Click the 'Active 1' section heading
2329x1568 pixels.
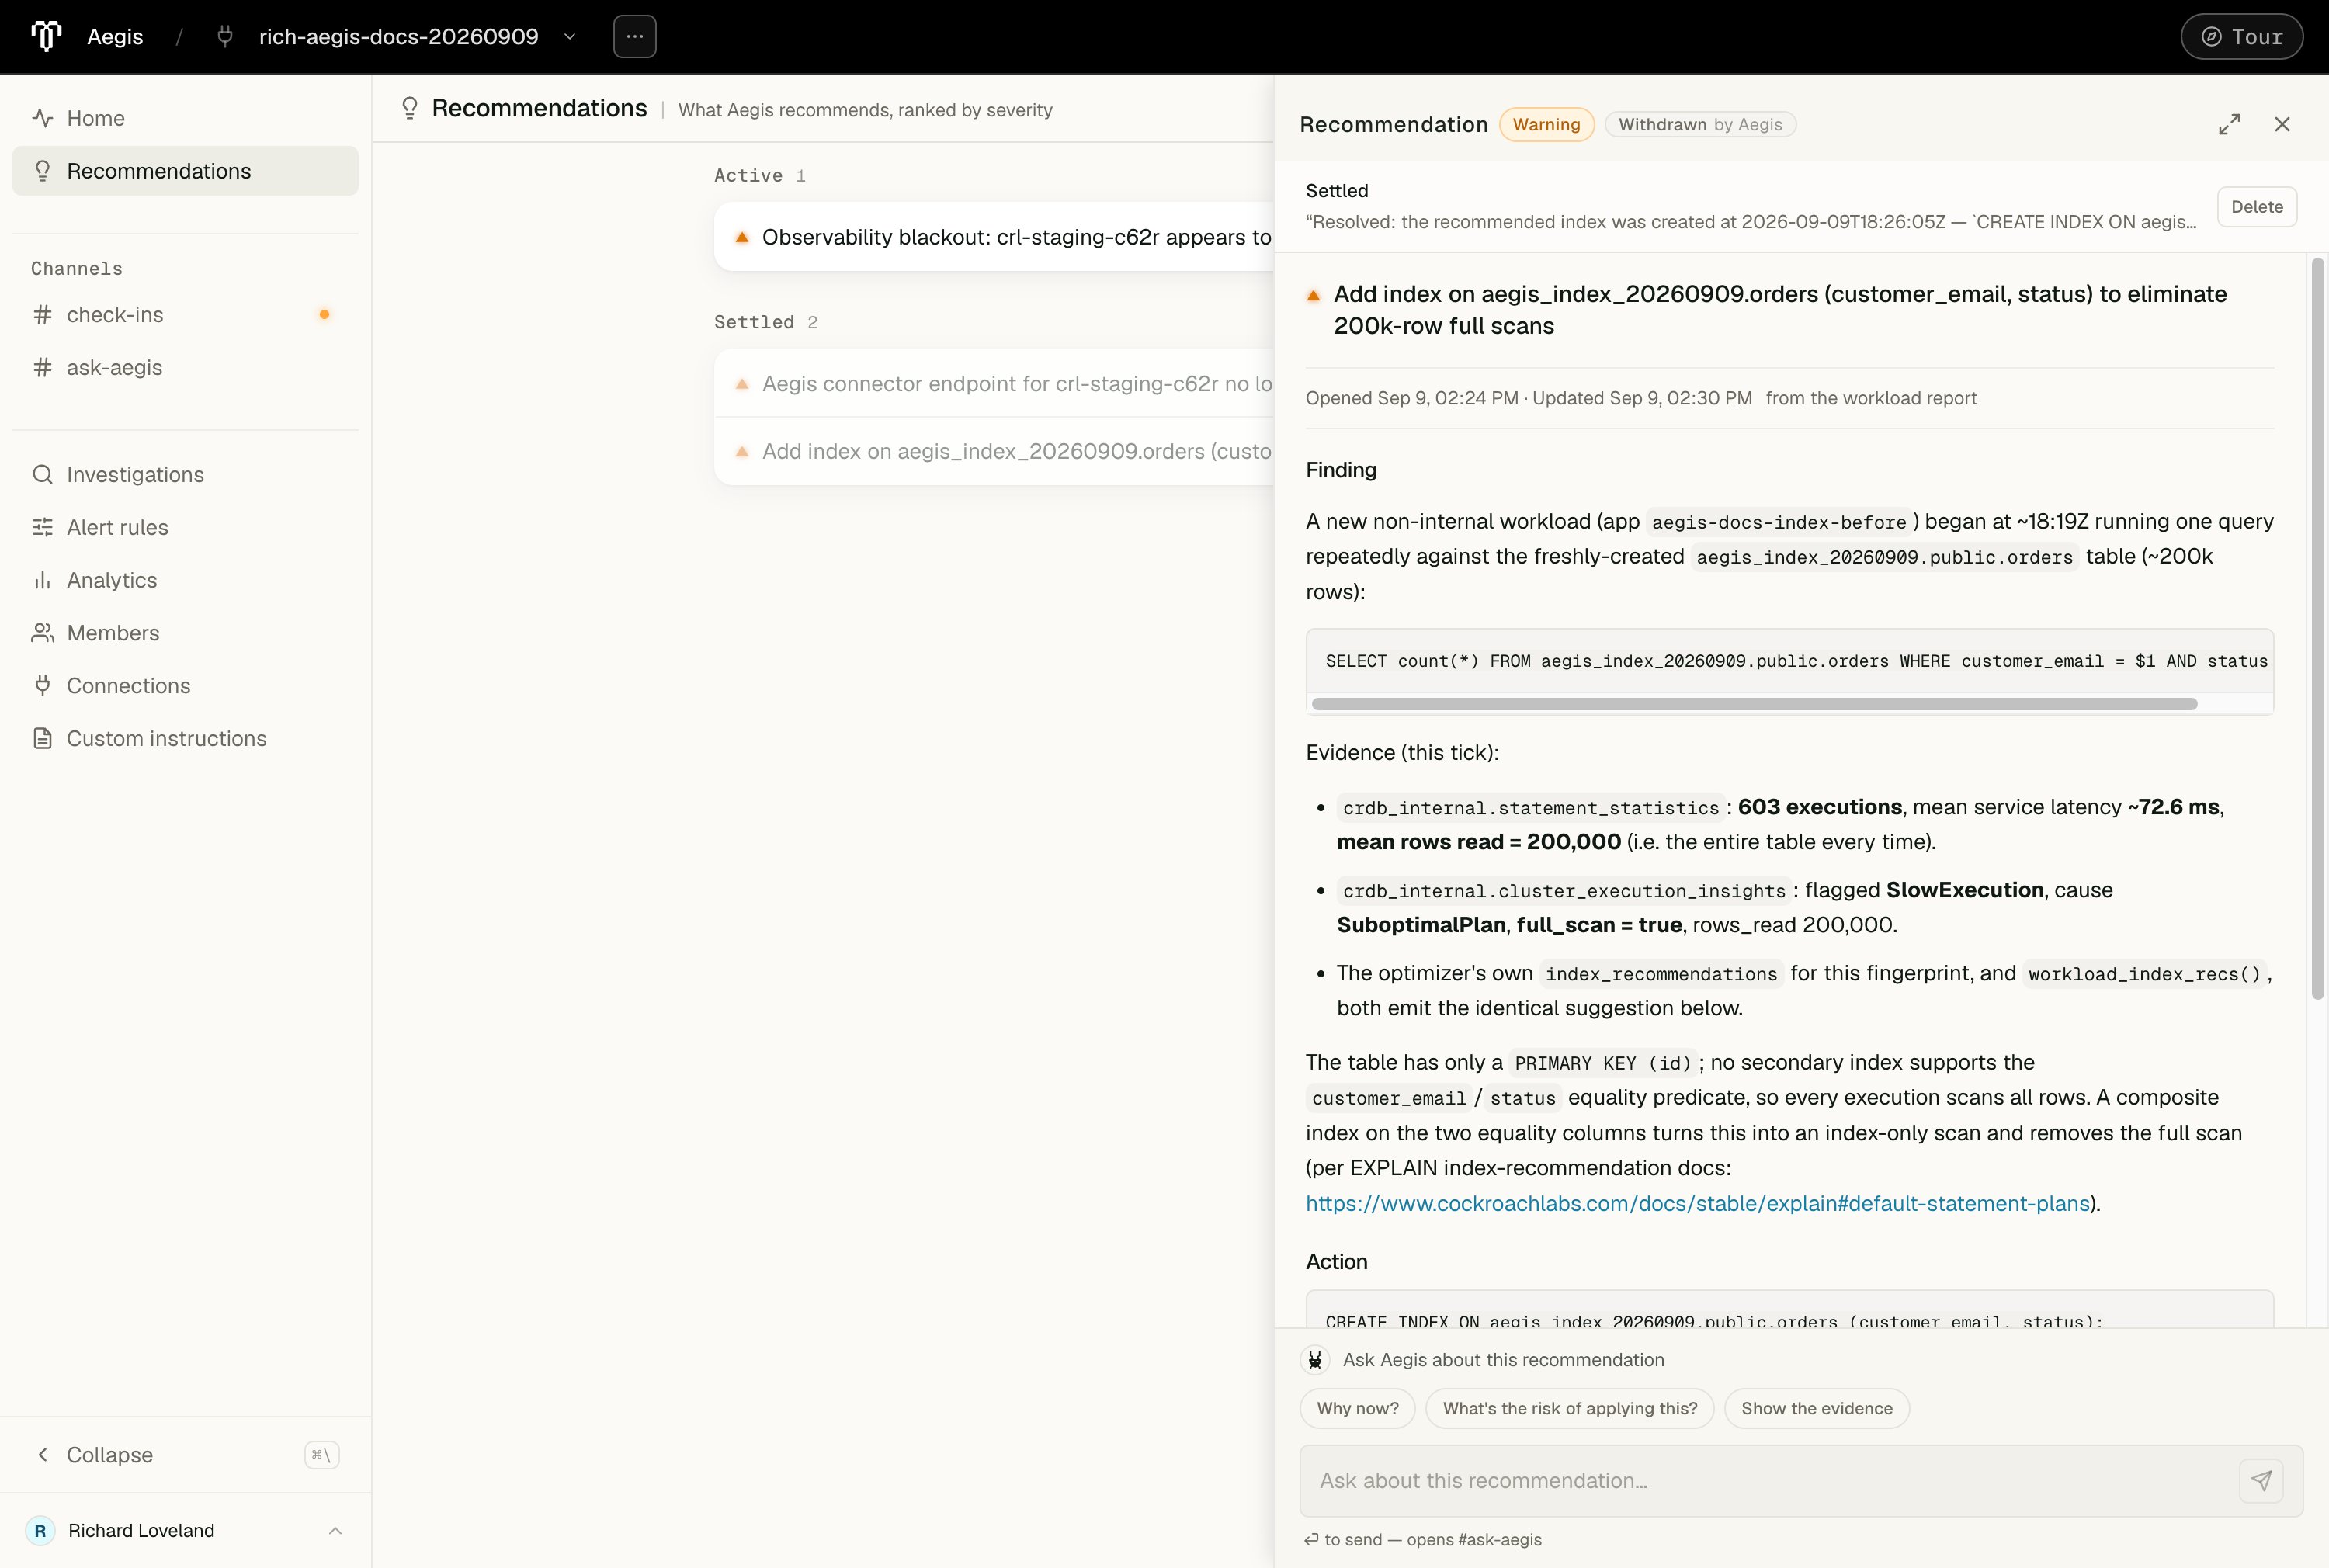pyautogui.click(x=759, y=175)
